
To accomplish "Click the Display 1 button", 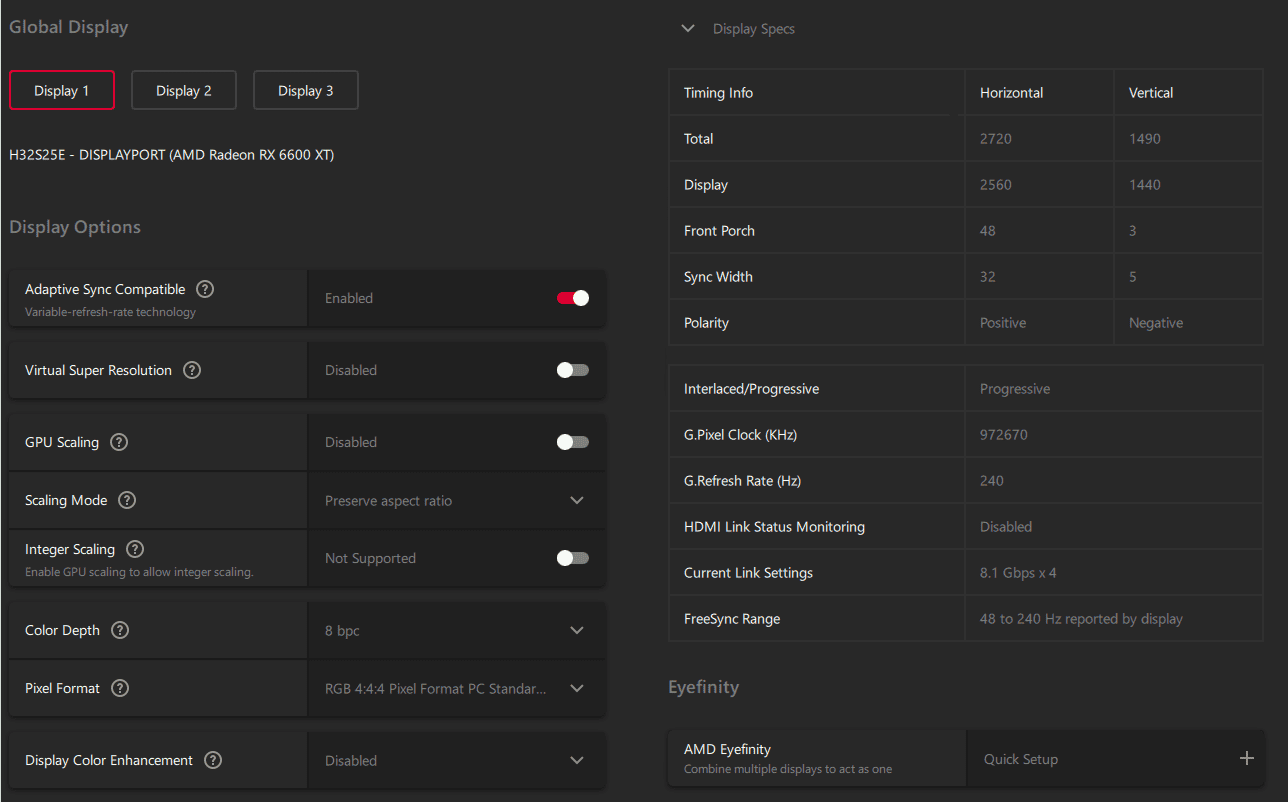I will click(x=62, y=90).
